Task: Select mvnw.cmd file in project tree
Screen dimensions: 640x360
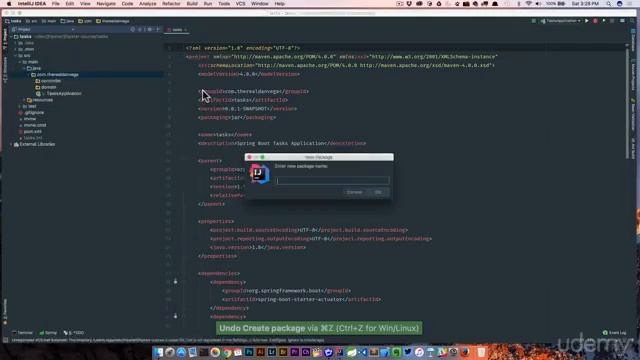Action: tap(32, 125)
